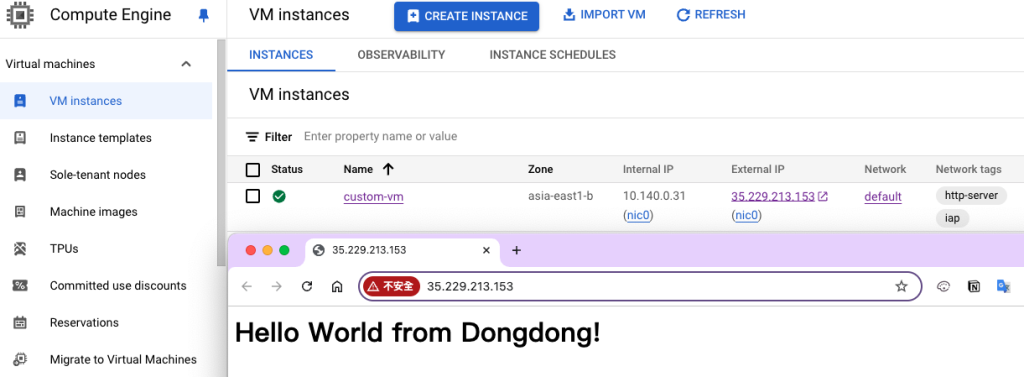Click the globe favicon on the browser tab
This screenshot has height=377, width=1024.
coord(319,250)
